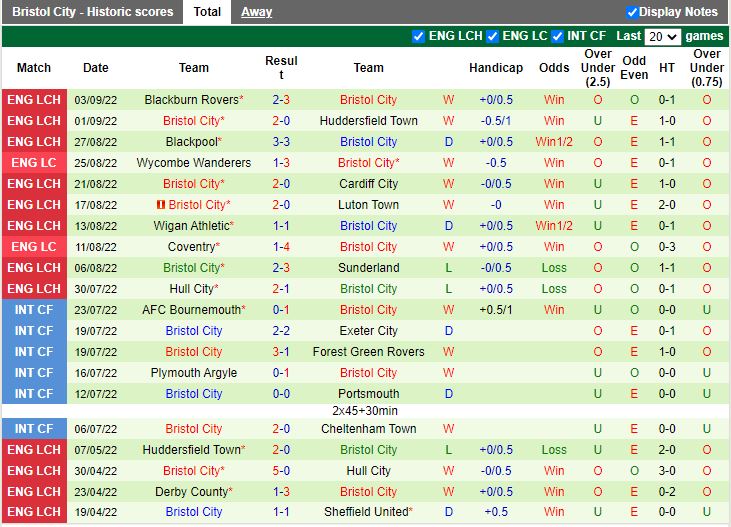Select the date 03/09/22
The height and width of the screenshot is (527, 731).
click(96, 100)
